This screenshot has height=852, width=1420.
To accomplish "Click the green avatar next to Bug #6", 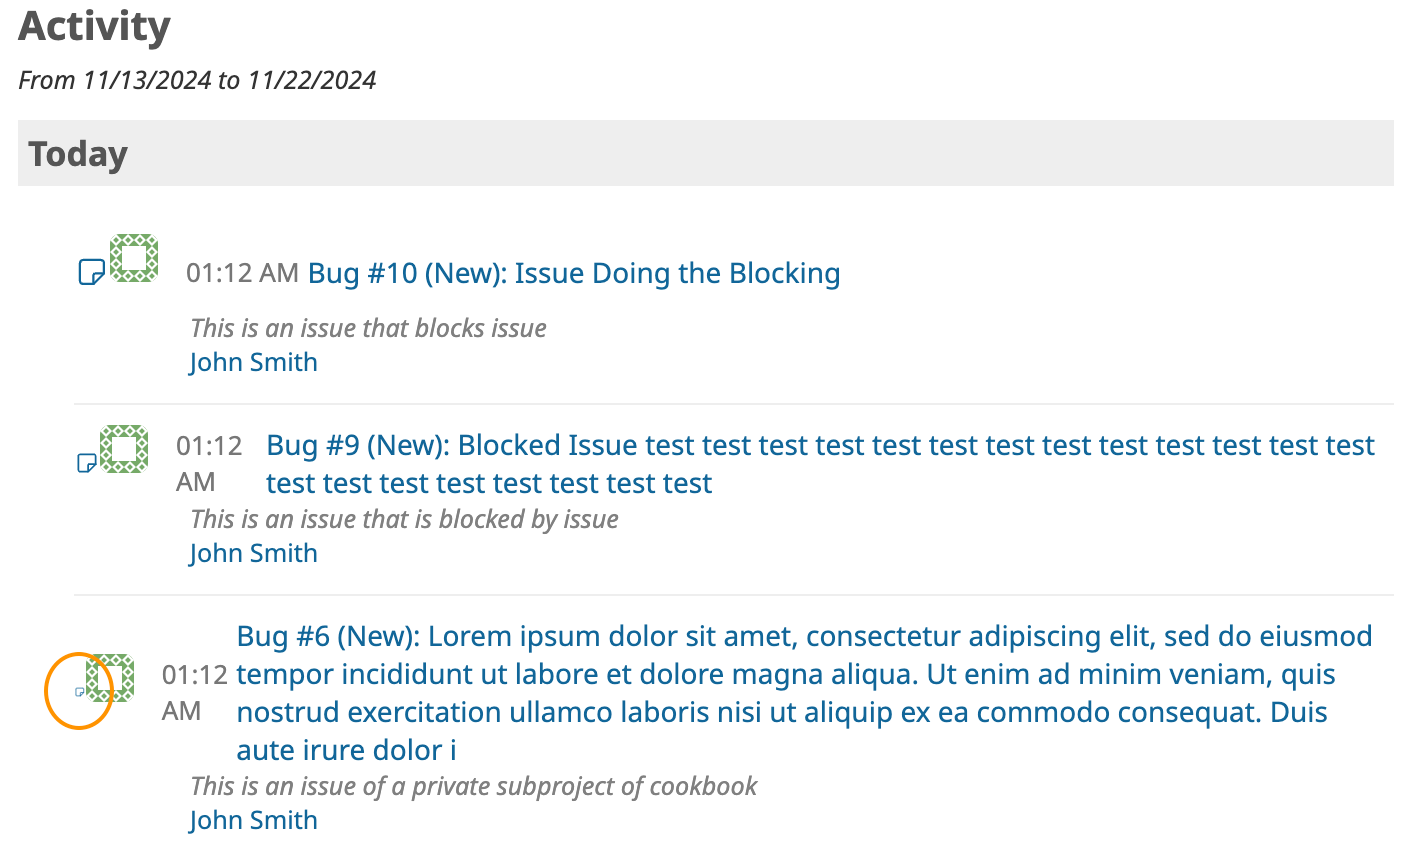I will coord(110,678).
